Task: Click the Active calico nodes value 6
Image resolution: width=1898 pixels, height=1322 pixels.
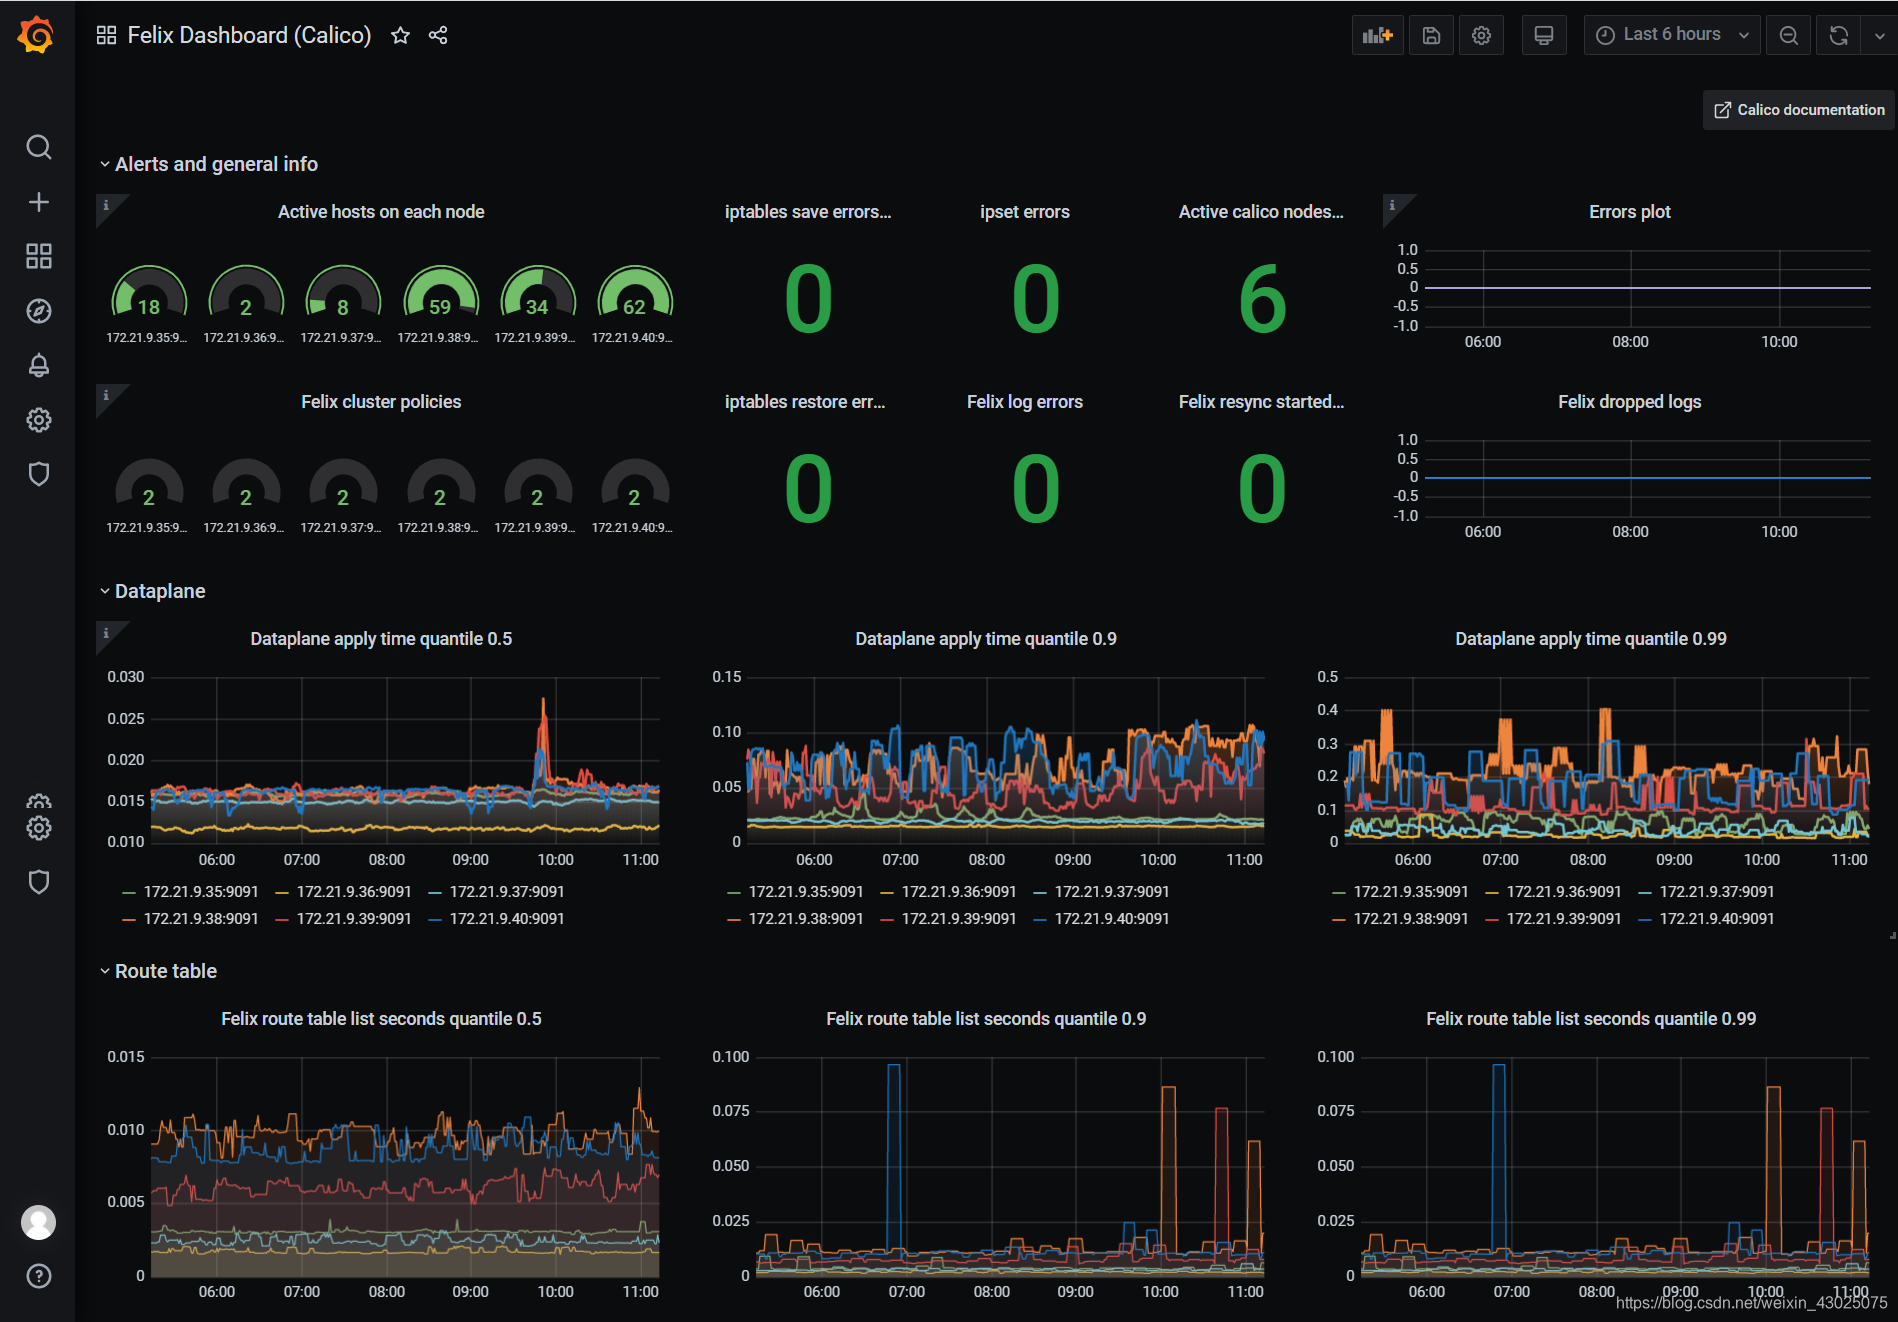Action: pyautogui.click(x=1261, y=299)
